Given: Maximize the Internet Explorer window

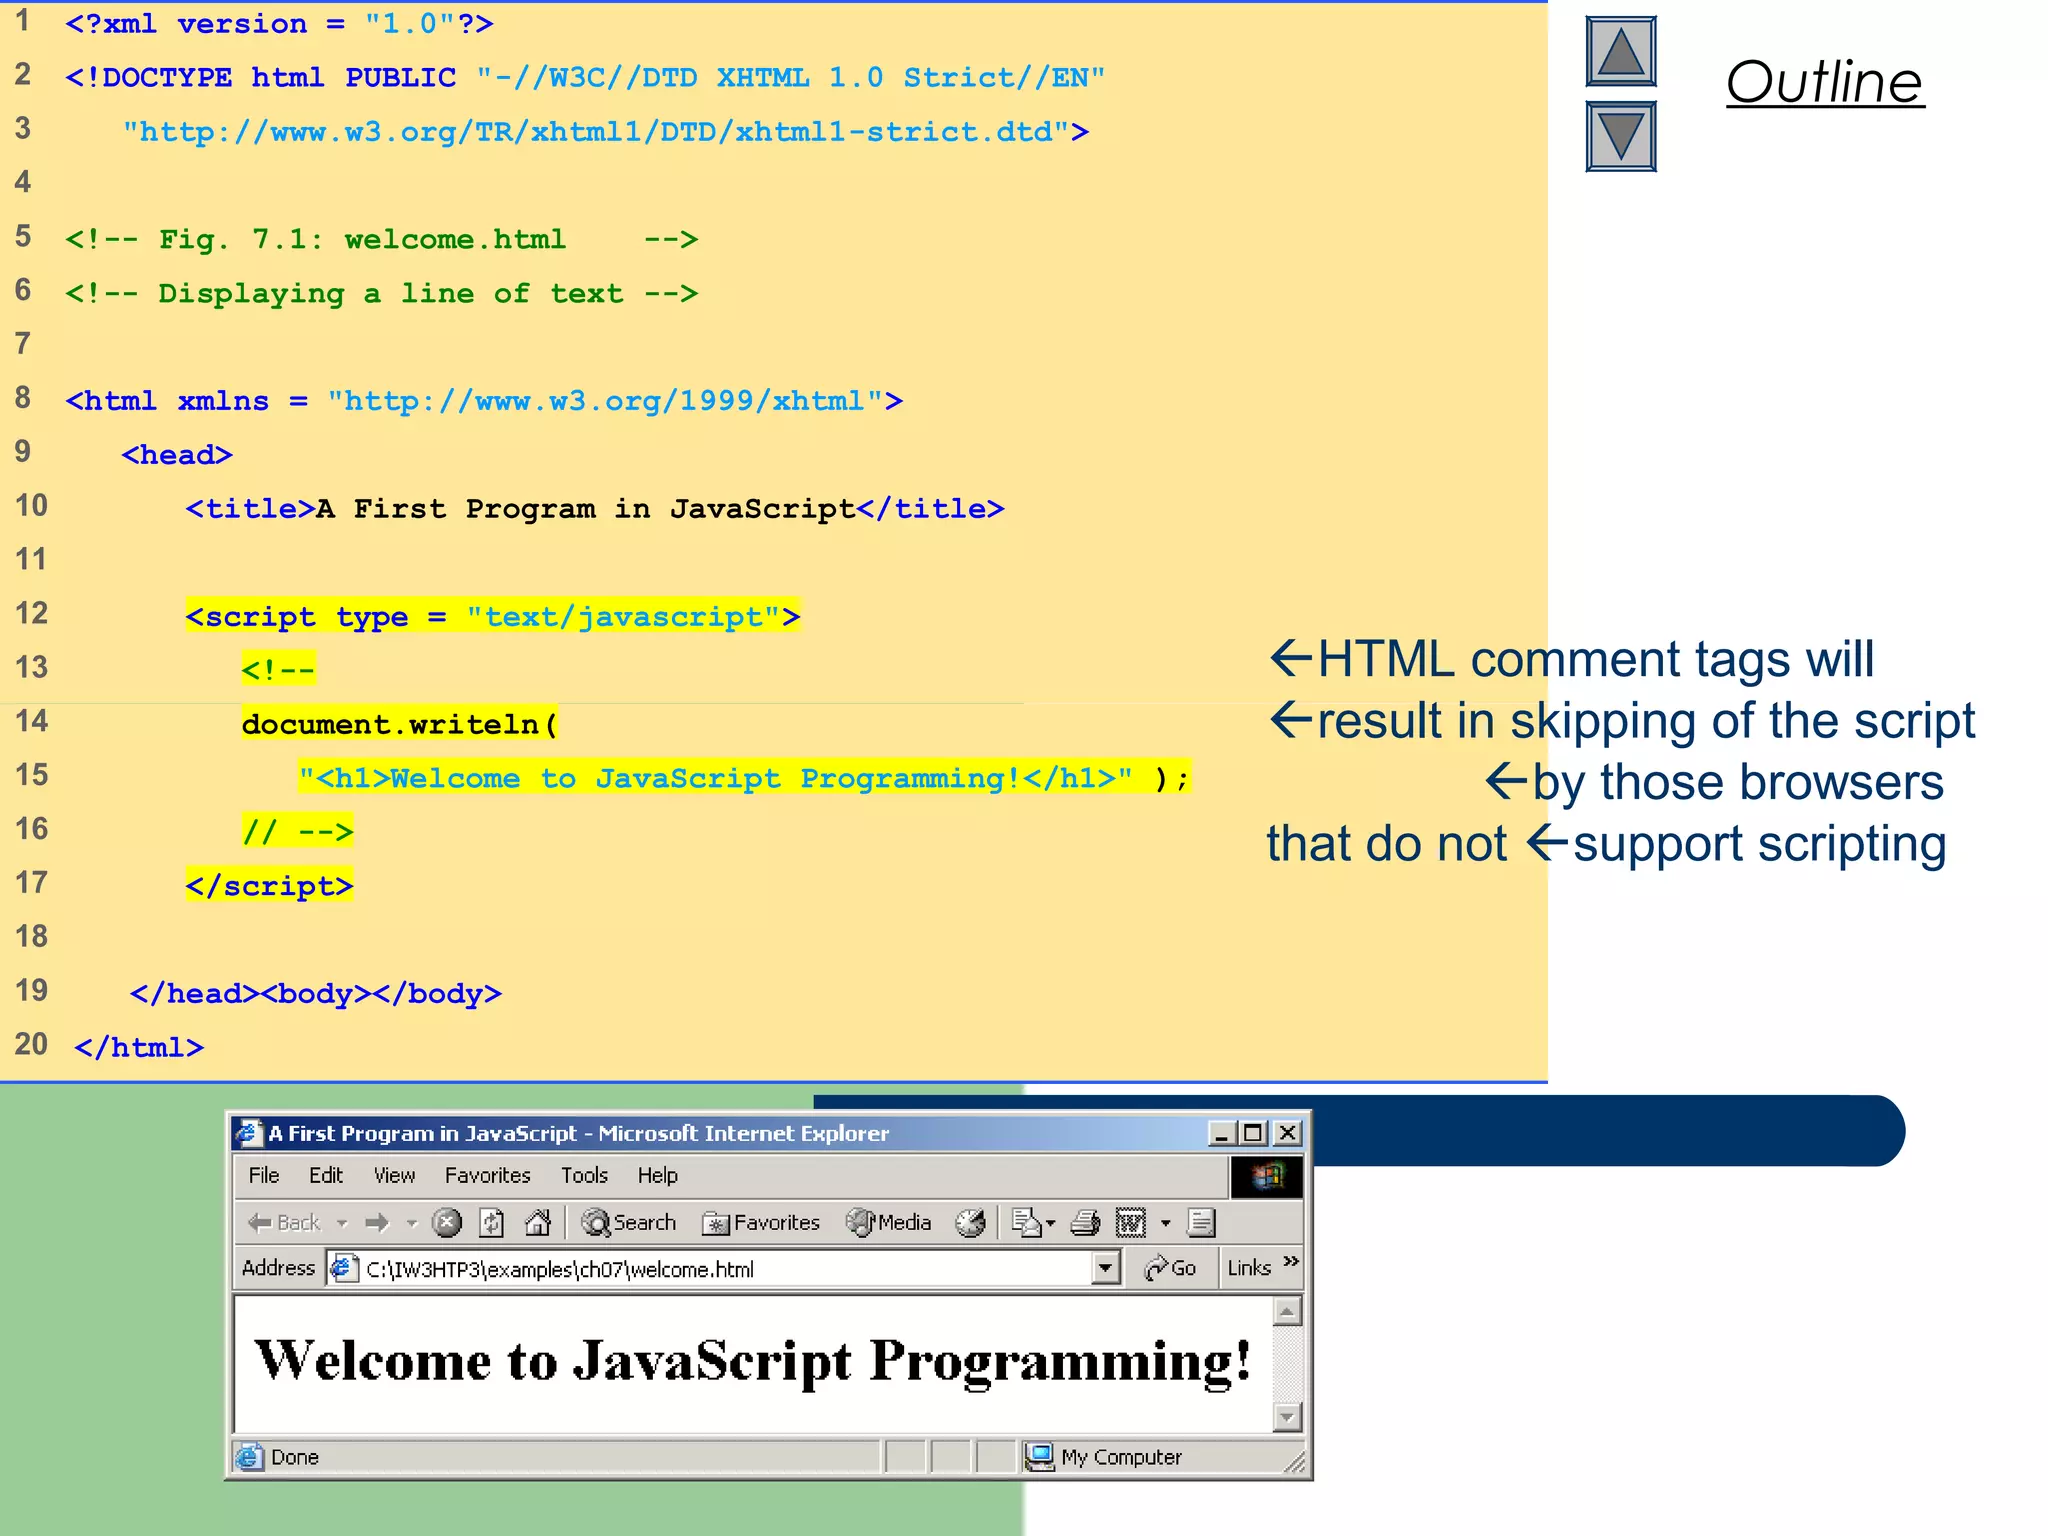Looking at the screenshot, I should point(1253,1133).
